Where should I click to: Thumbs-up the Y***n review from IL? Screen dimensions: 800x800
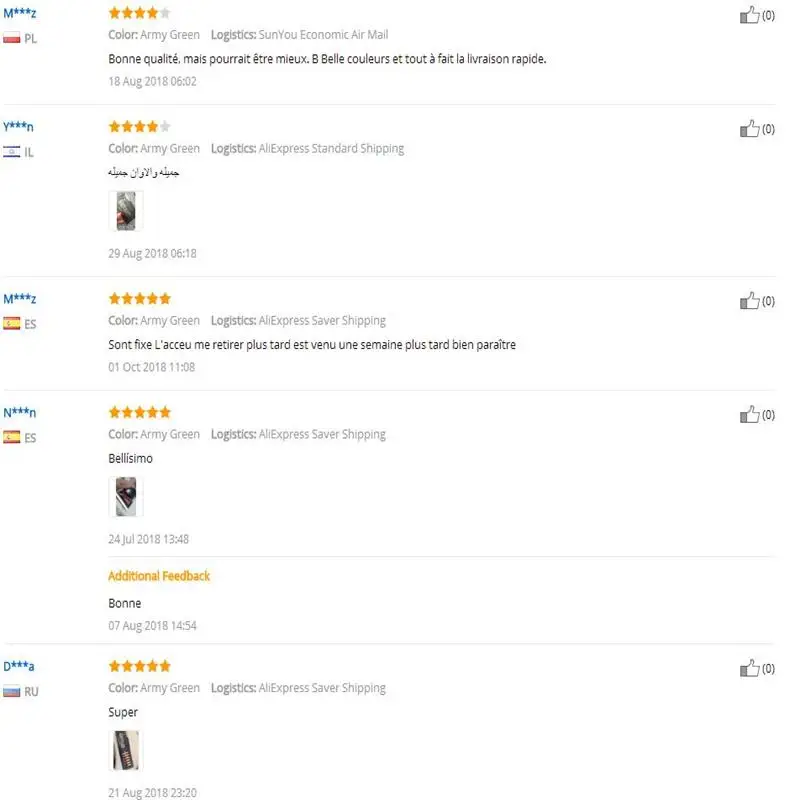pos(749,129)
